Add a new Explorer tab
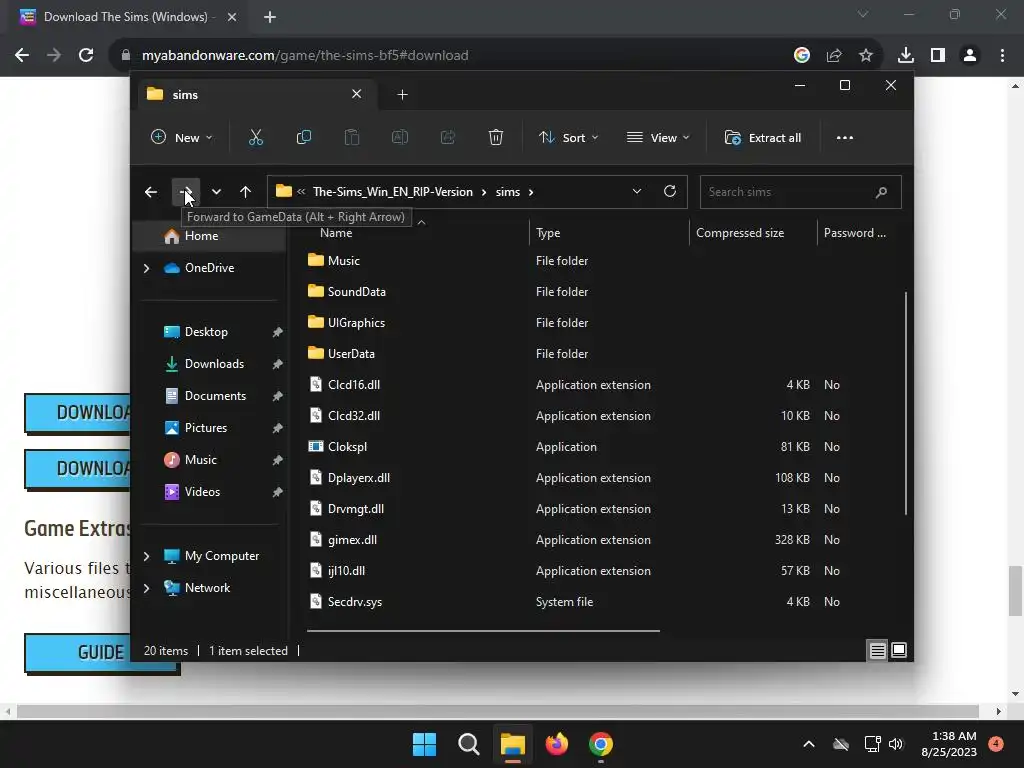1024x768 pixels. tap(402, 95)
